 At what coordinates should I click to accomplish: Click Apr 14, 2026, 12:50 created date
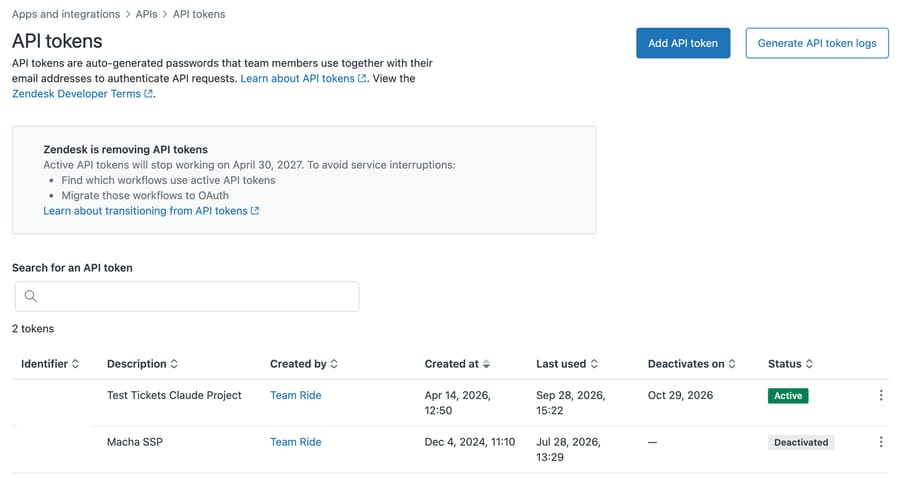457,403
